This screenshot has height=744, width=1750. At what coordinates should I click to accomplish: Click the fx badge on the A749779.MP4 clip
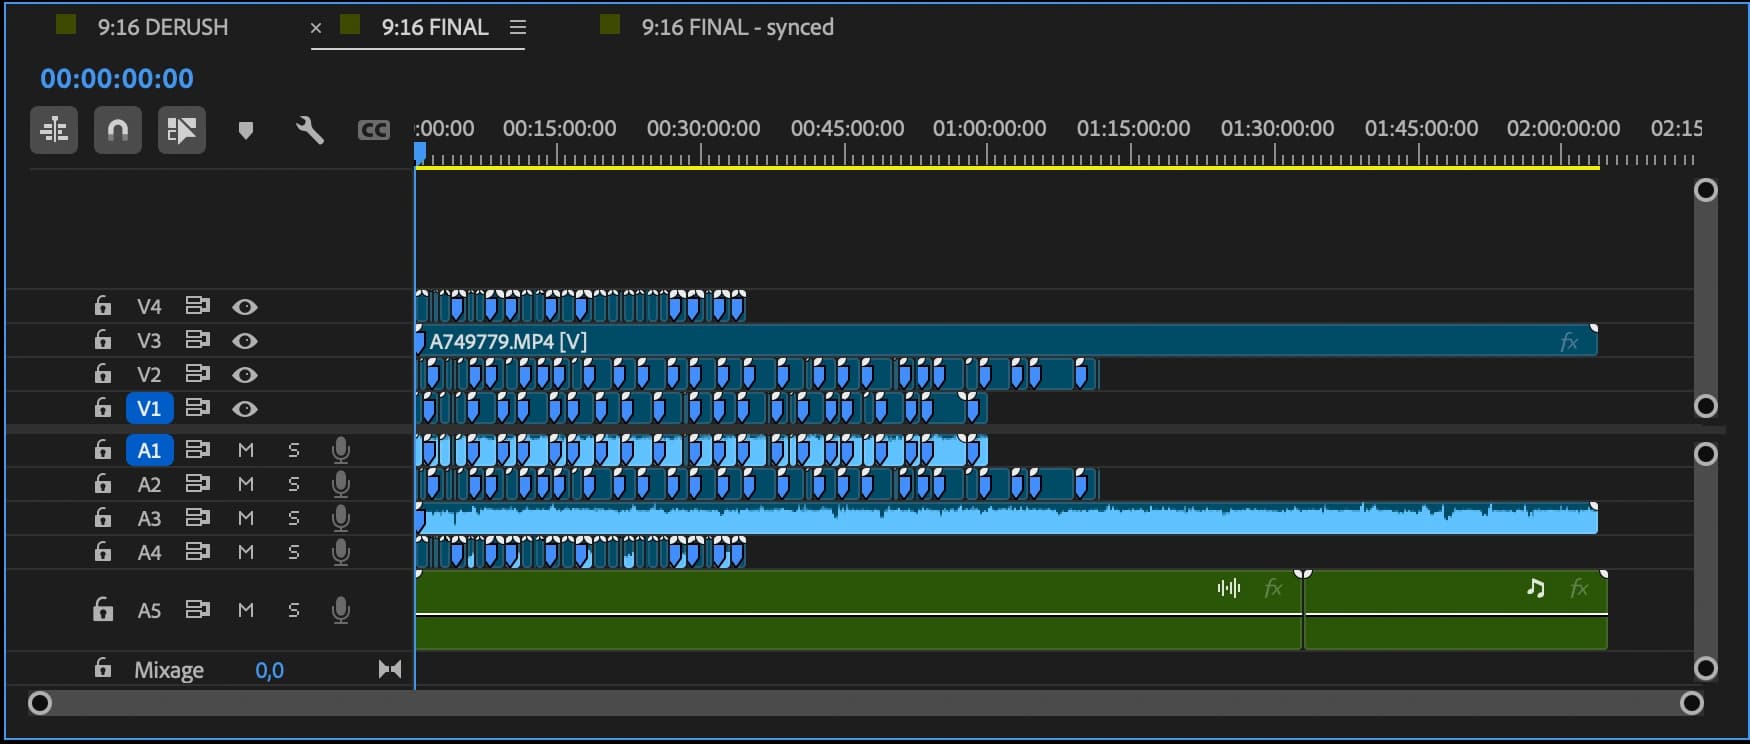pos(1569,342)
